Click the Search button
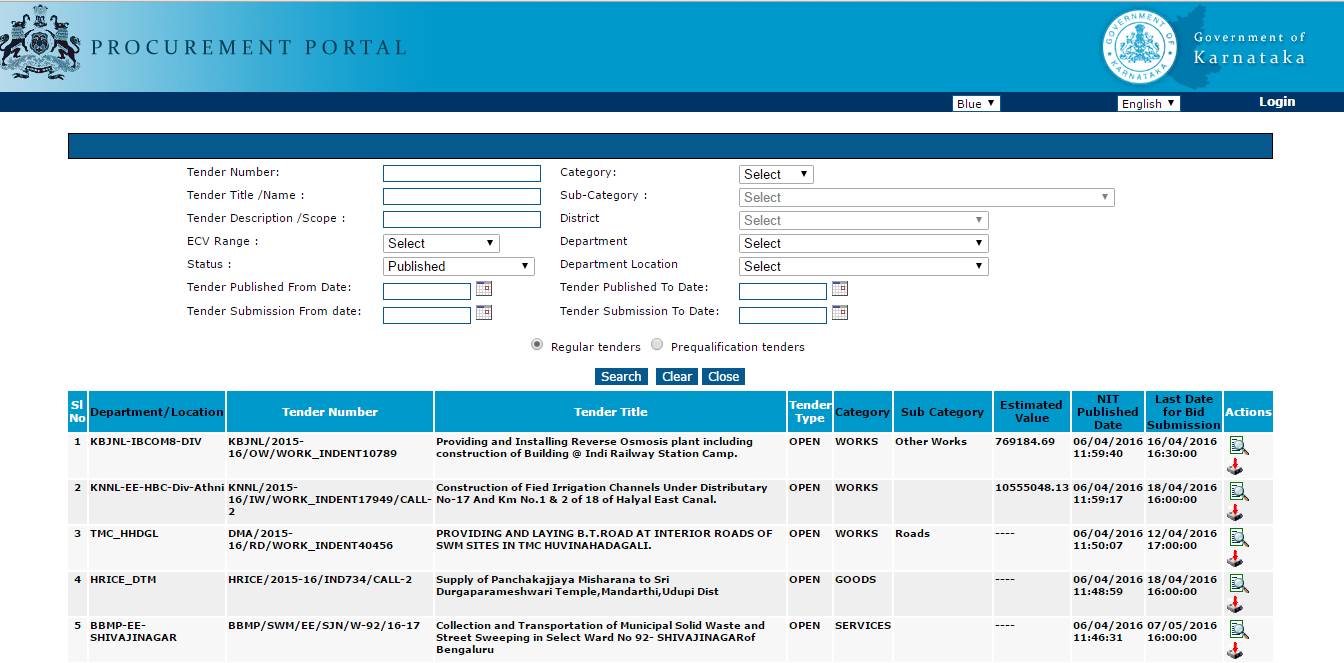The height and width of the screenshot is (663, 1344). tap(620, 376)
